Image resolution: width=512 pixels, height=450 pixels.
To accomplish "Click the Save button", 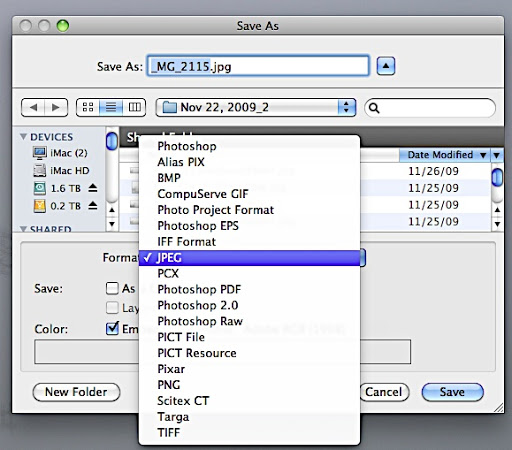I will point(452,392).
